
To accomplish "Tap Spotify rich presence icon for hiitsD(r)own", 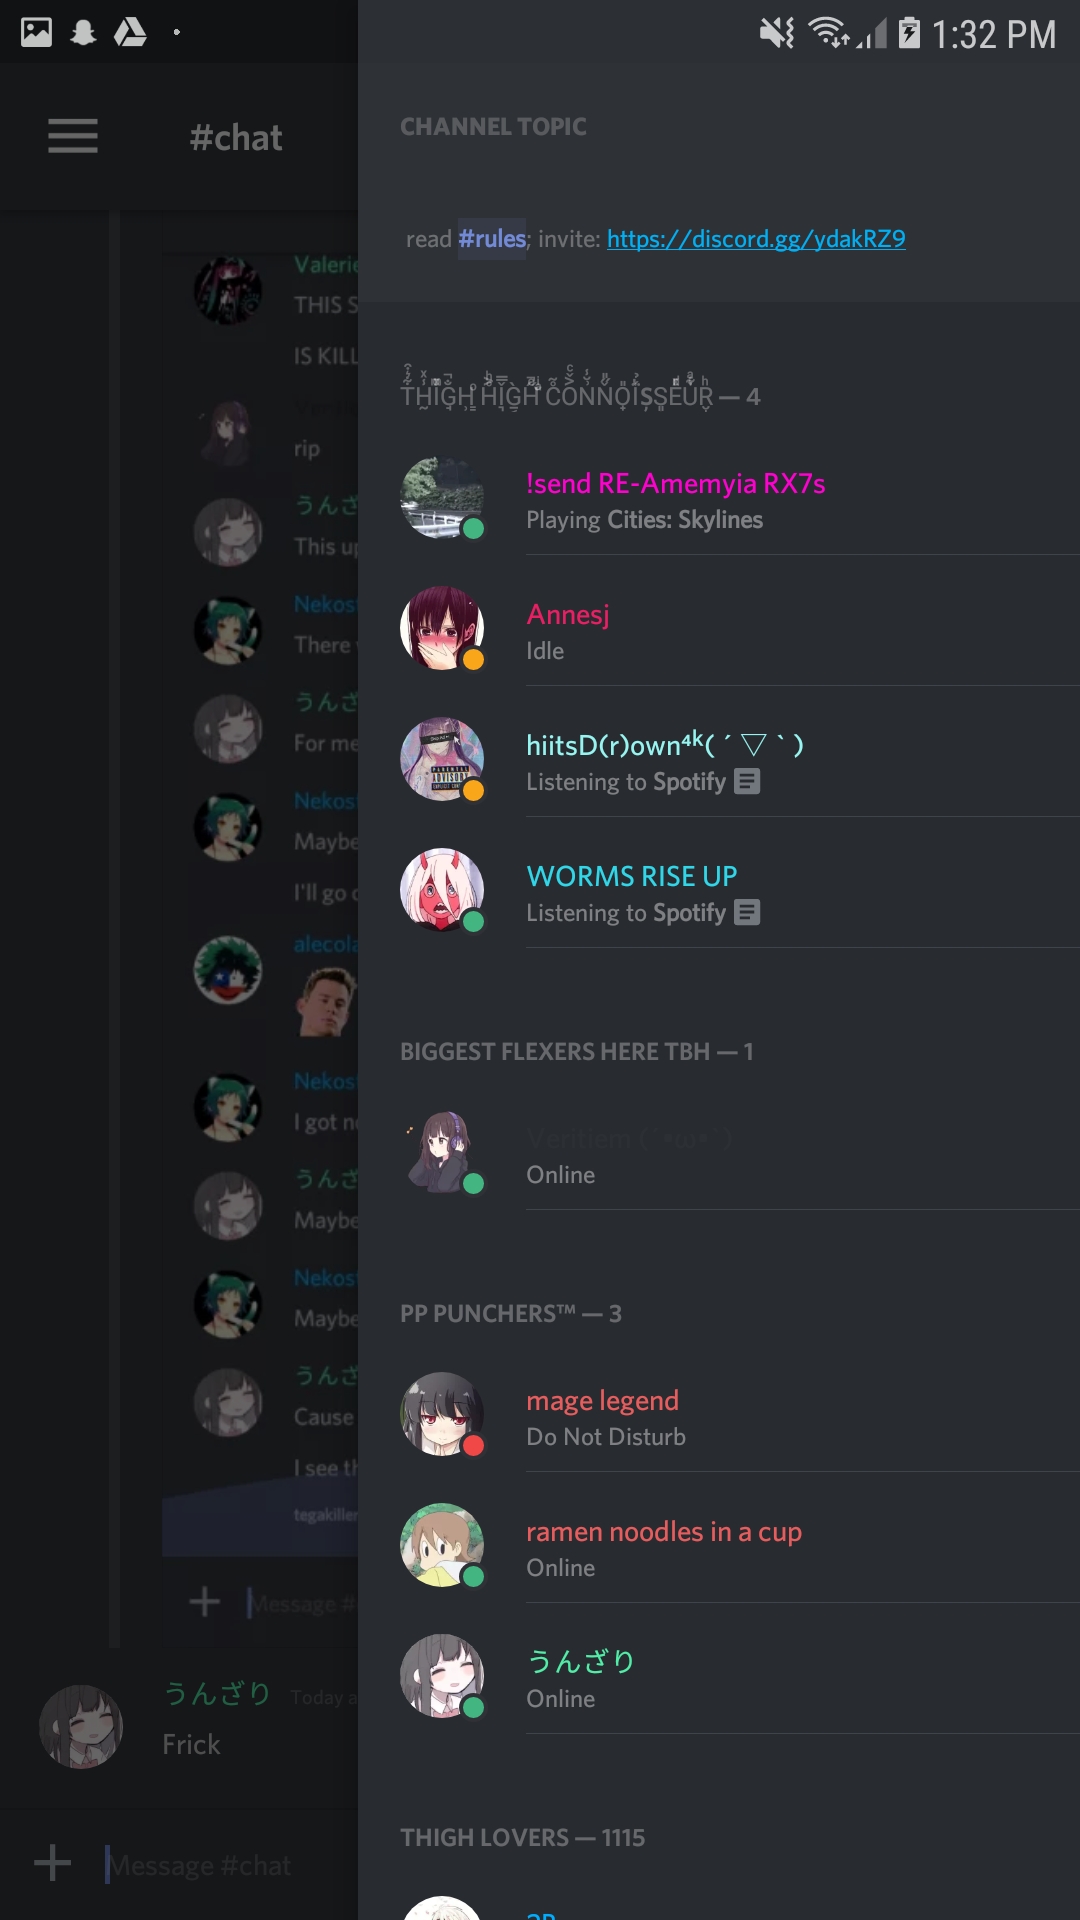I will click(747, 781).
